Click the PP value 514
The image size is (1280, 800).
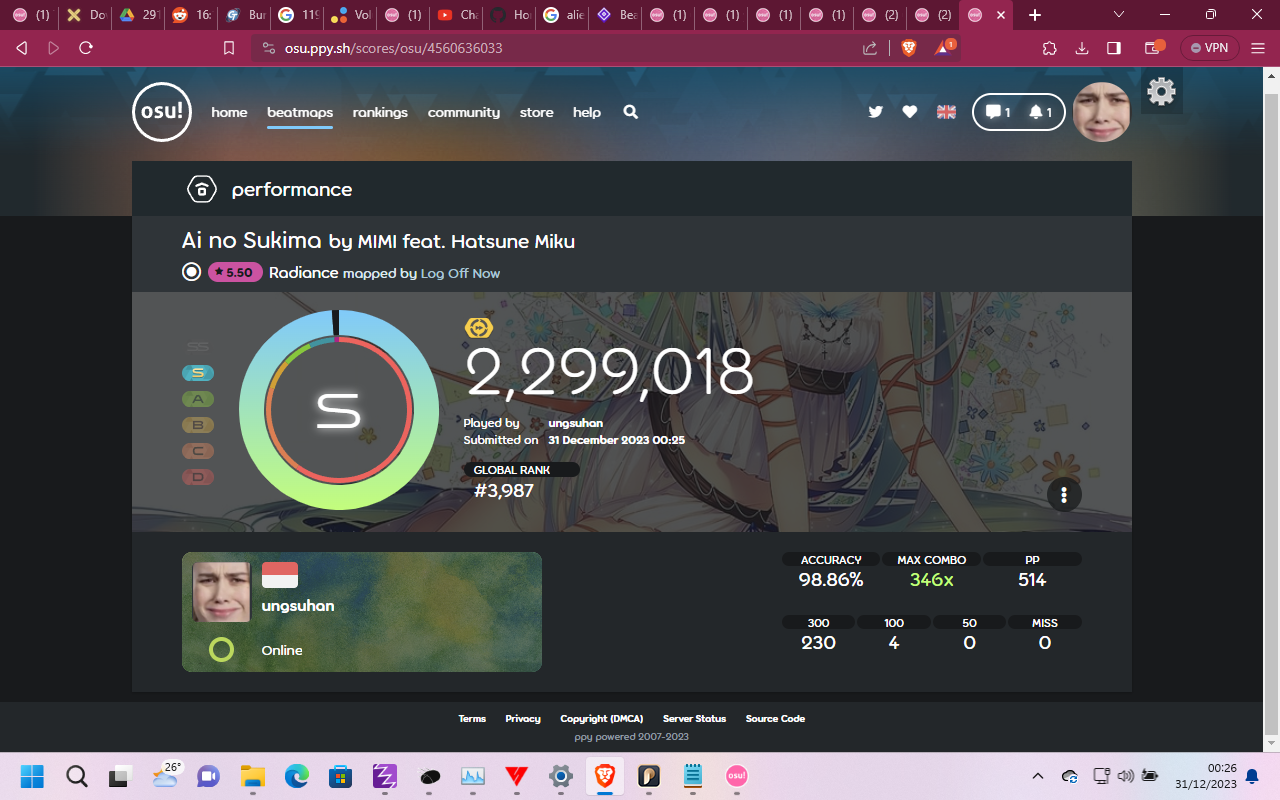pyautogui.click(x=1032, y=580)
